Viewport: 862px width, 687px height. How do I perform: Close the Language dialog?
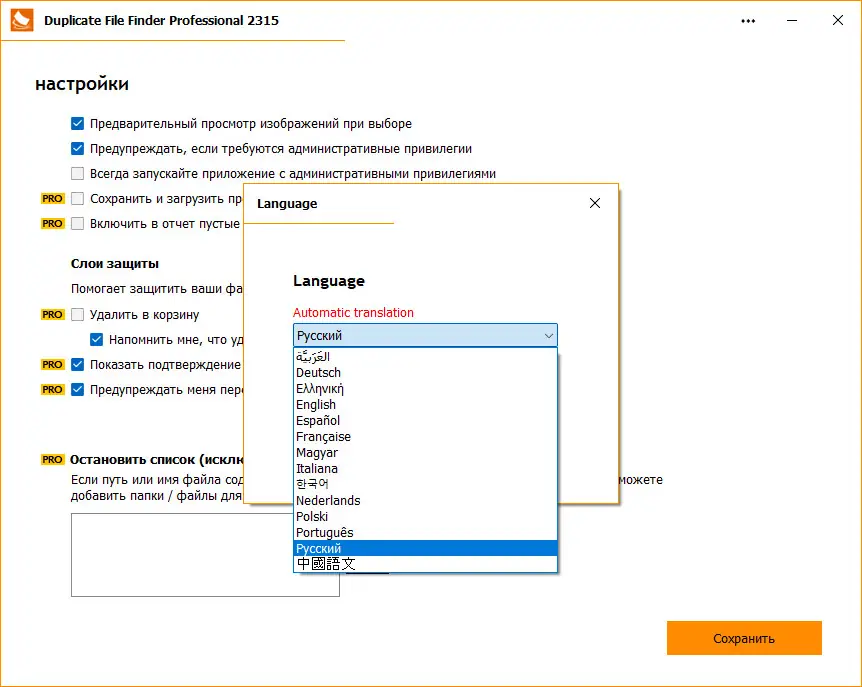594,202
